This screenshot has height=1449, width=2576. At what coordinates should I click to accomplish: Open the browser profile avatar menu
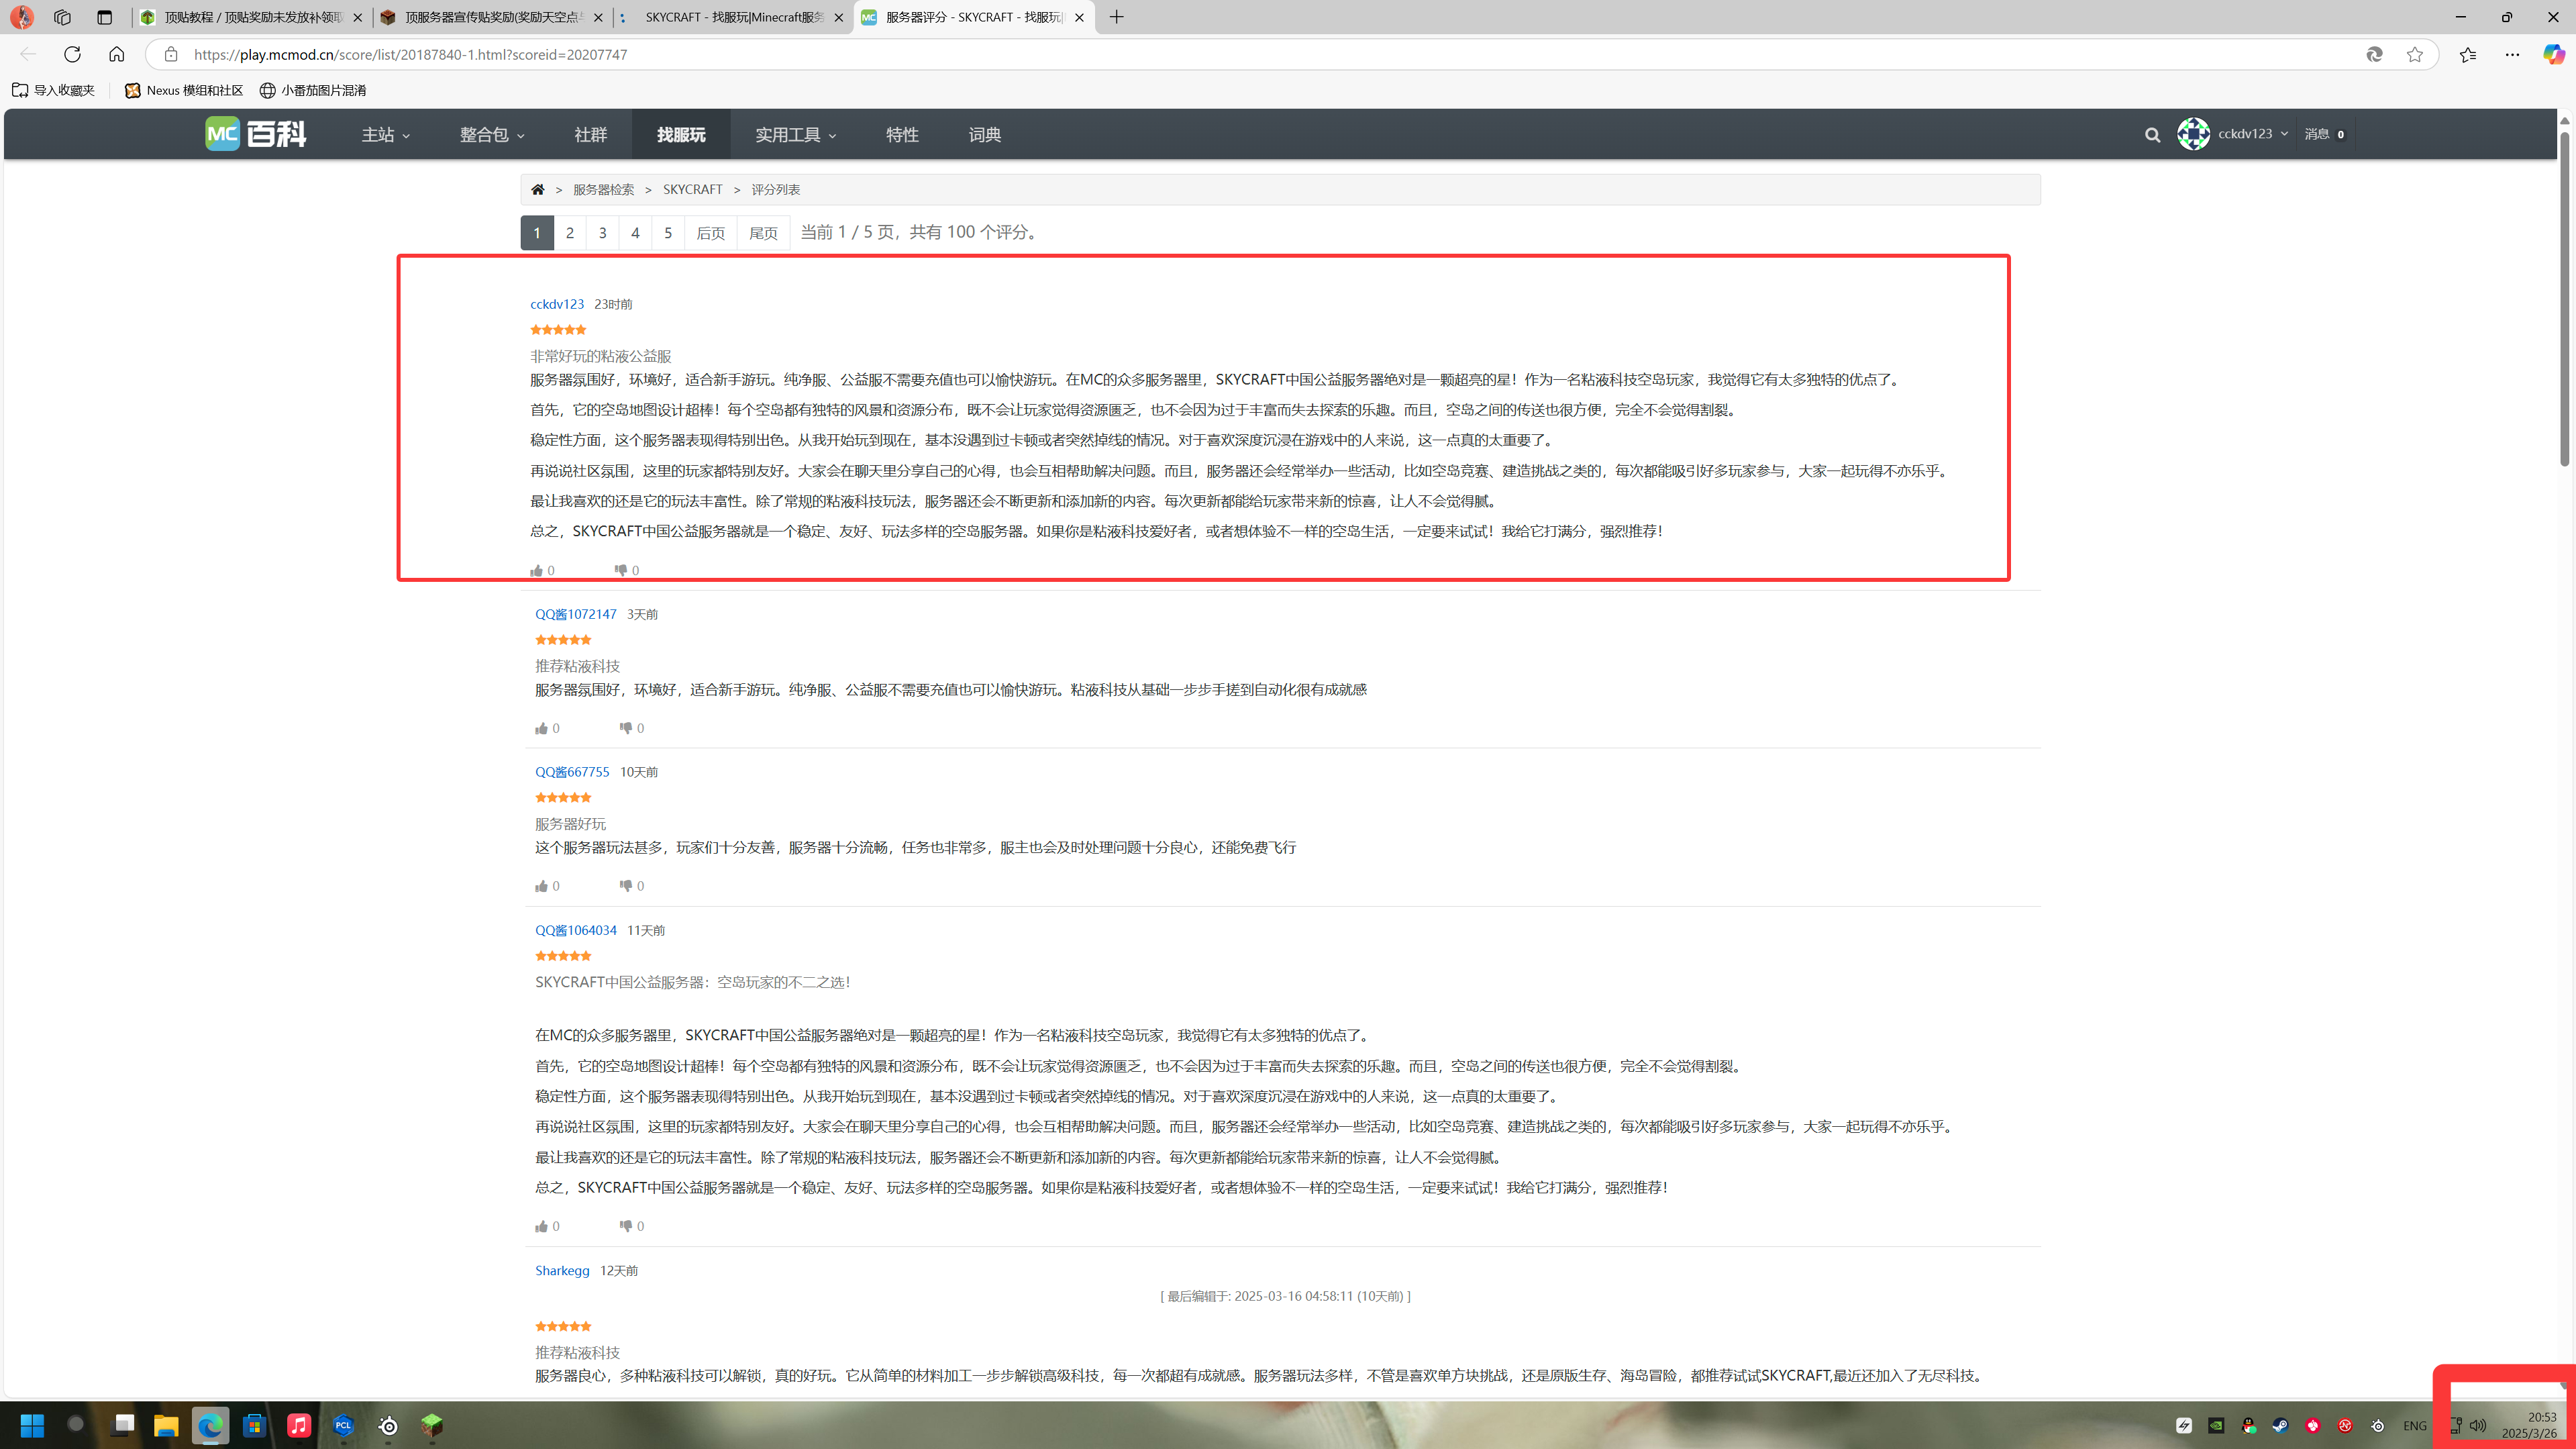pos(22,17)
